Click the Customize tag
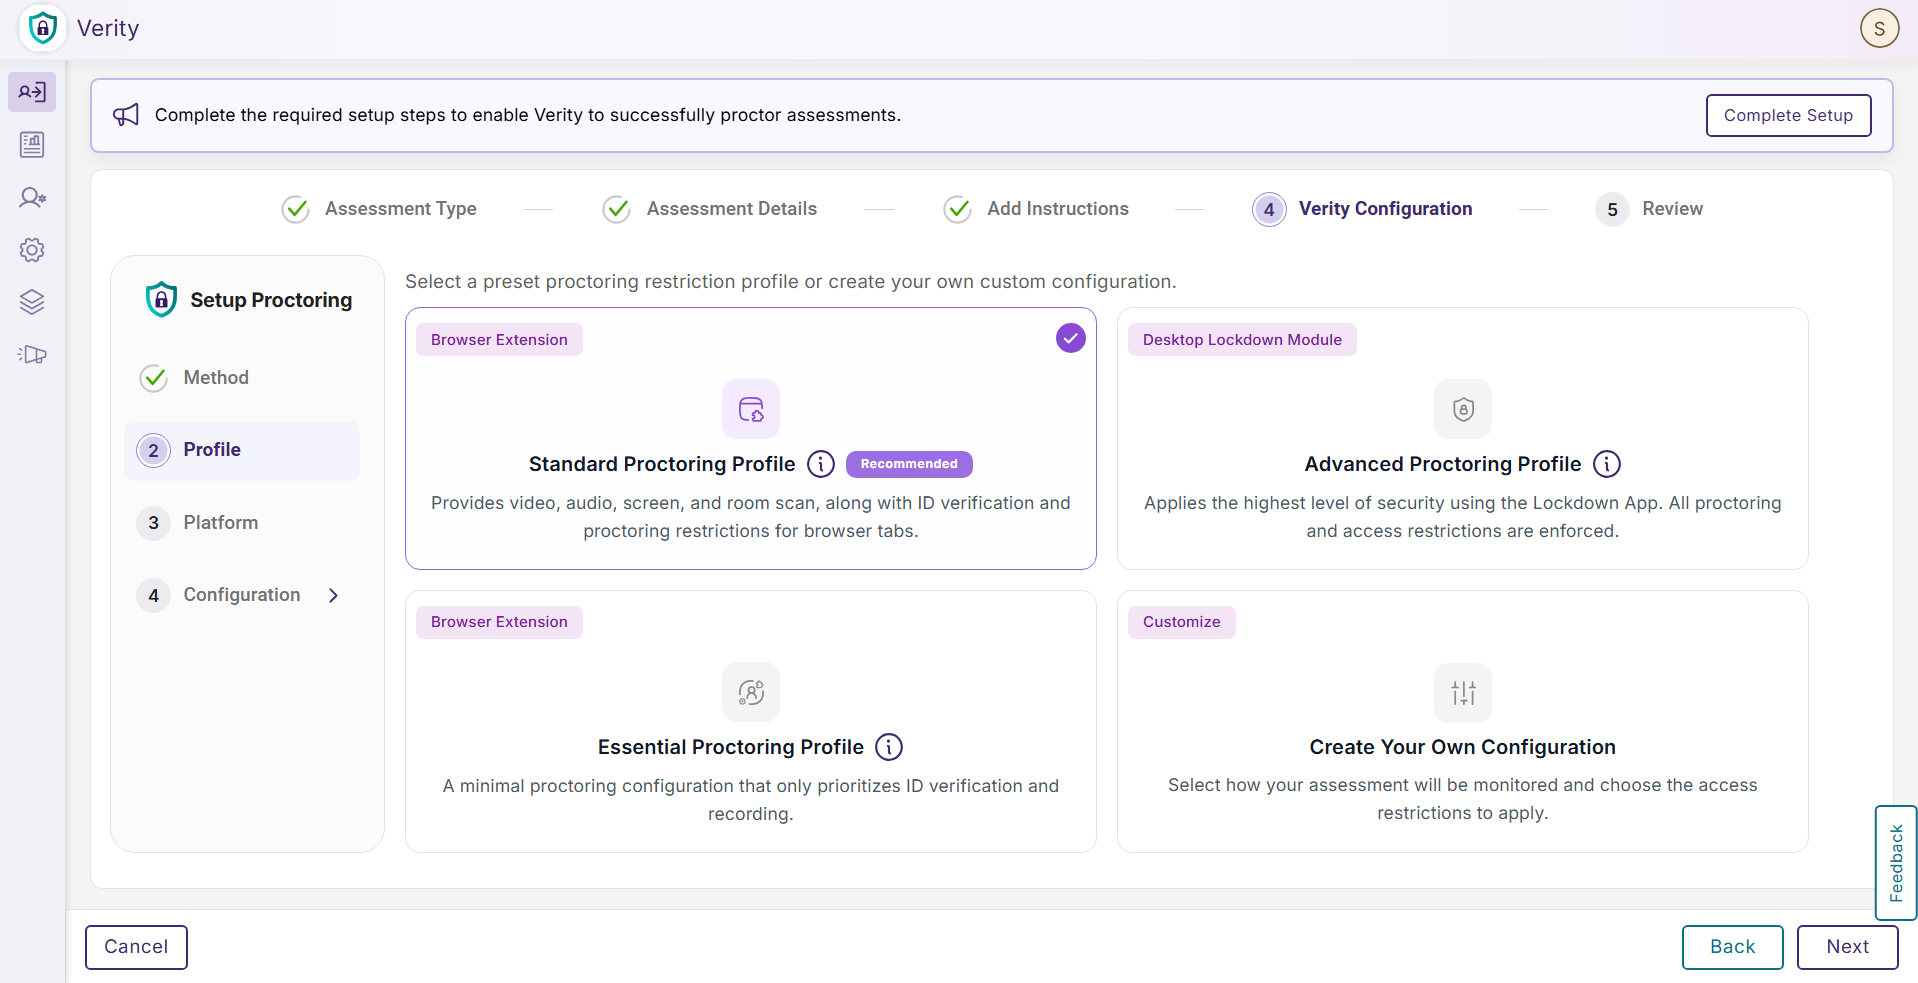Viewport: 1918px width, 983px height. pyautogui.click(x=1182, y=622)
